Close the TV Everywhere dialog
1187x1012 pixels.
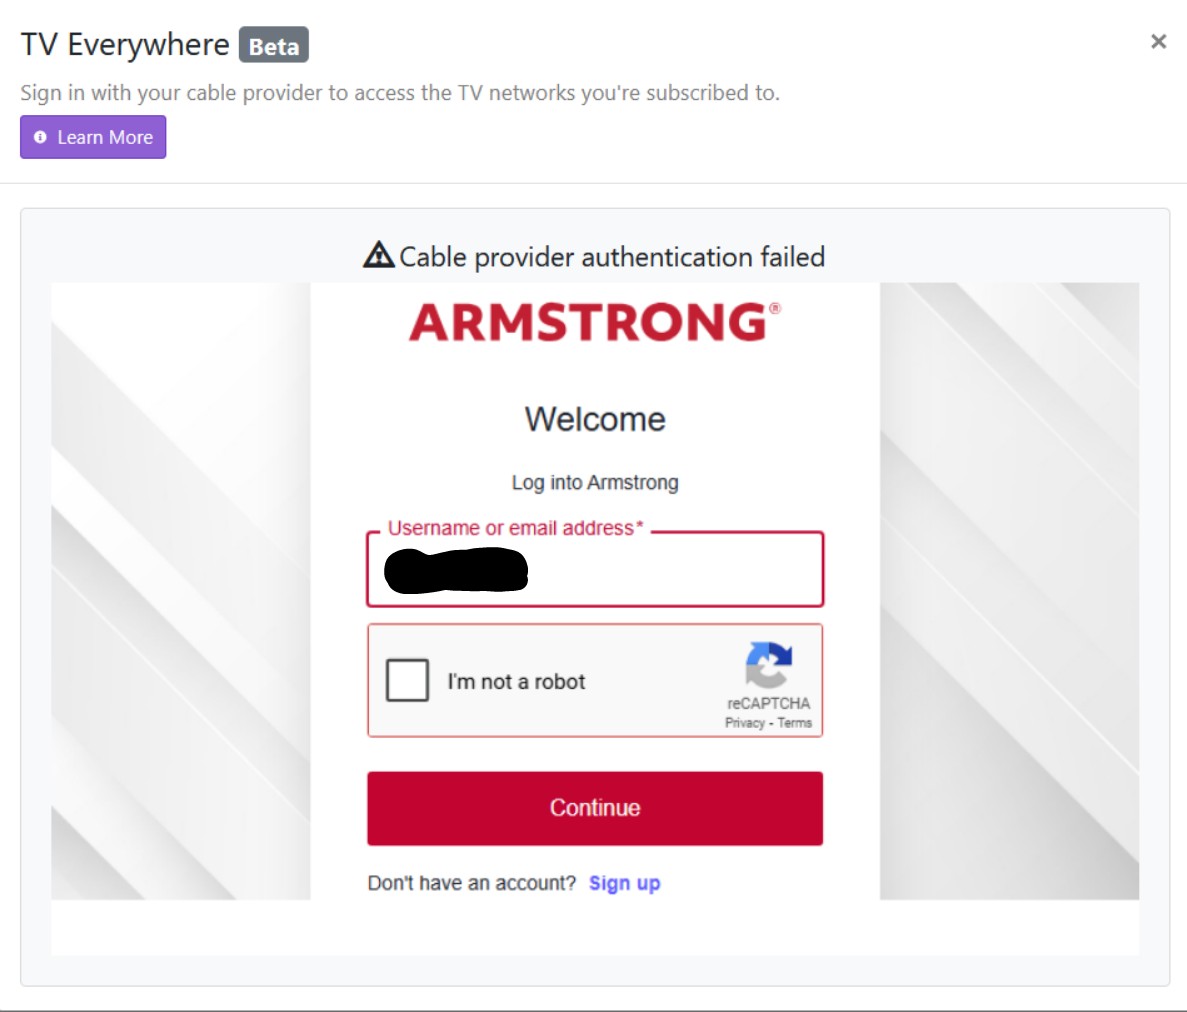1158,41
